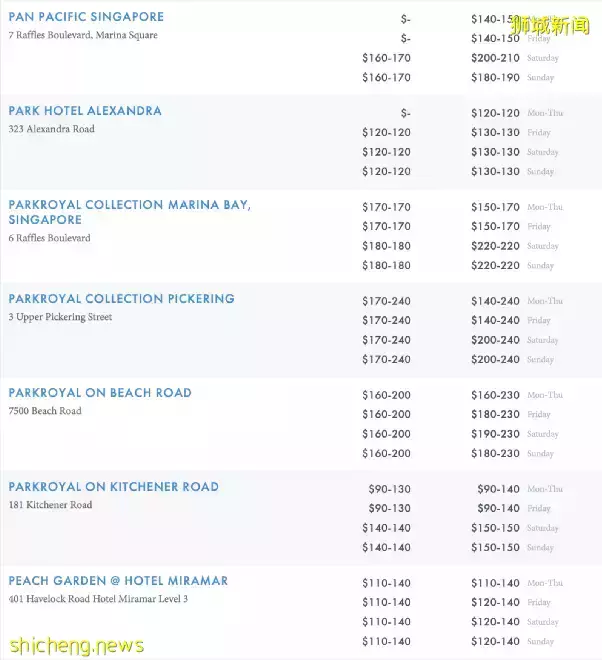Select the Sunday label for Peach Garden
The image size is (602, 660).
[540, 642]
